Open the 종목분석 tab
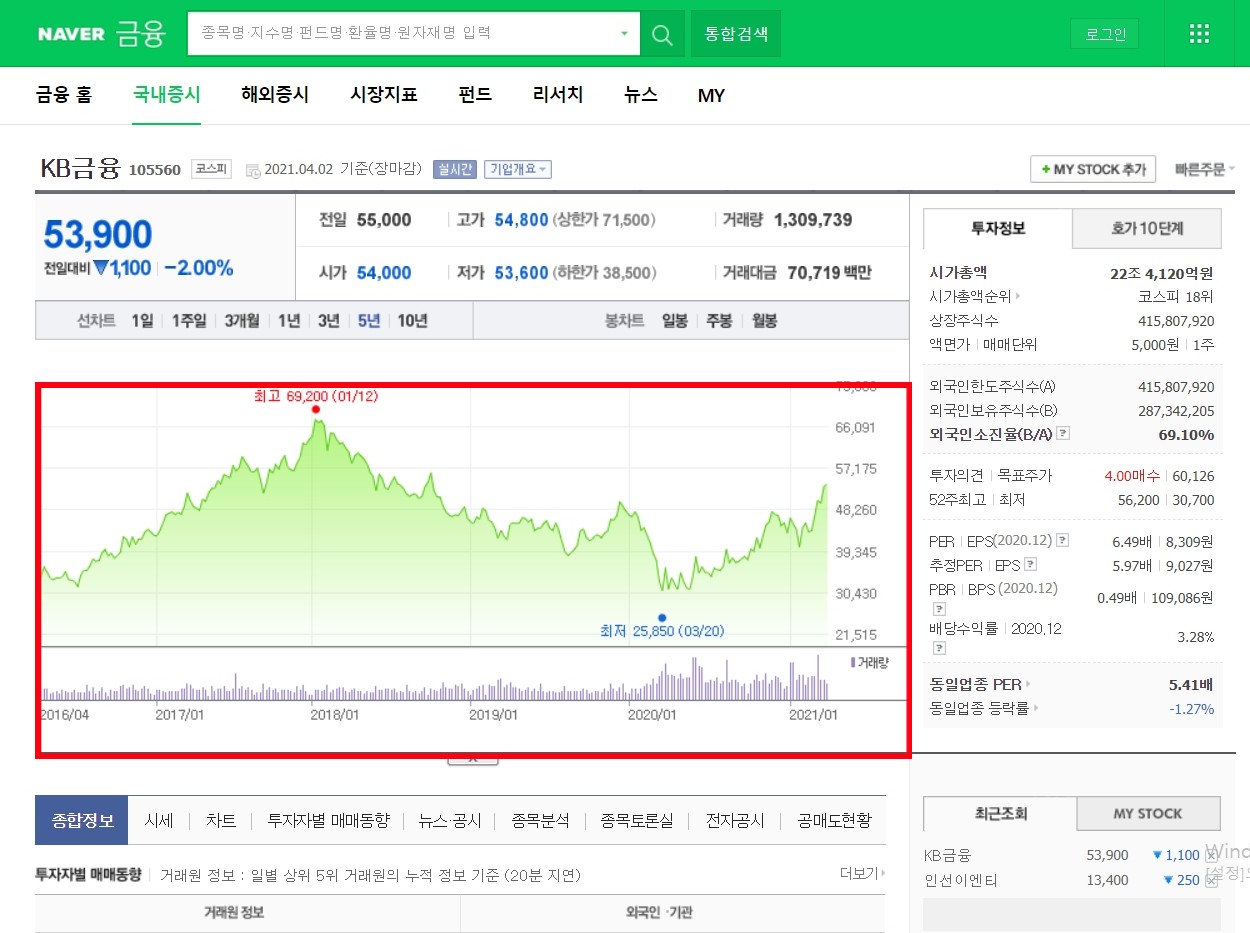Image resolution: width=1250 pixels, height=933 pixels. [540, 821]
